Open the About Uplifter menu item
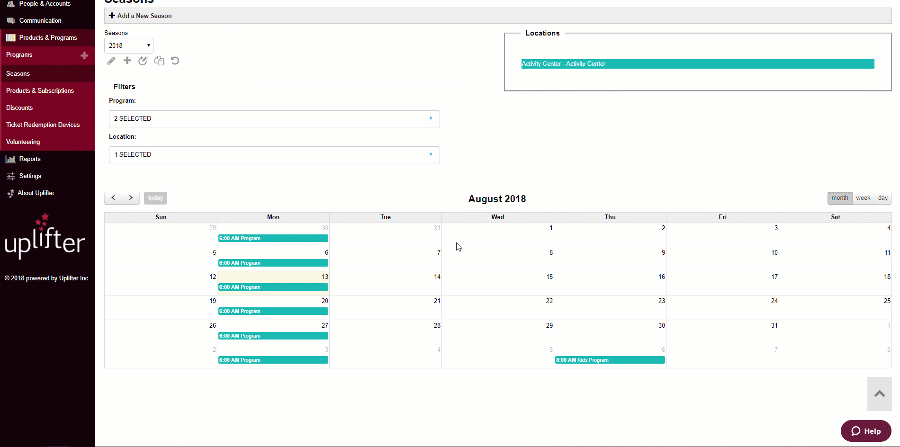This screenshot has width=900, height=447. click(x=36, y=193)
